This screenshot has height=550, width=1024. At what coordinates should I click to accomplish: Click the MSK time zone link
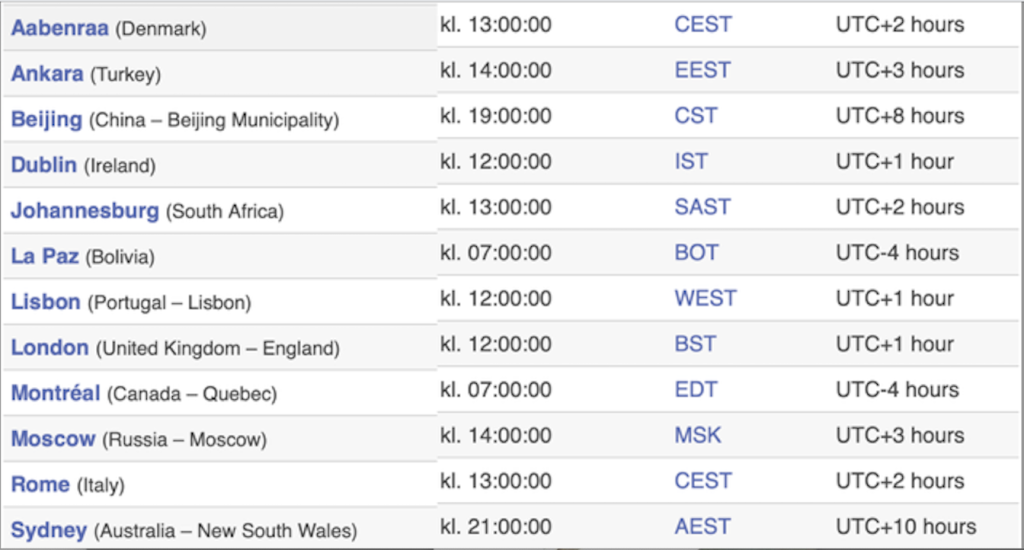697,435
